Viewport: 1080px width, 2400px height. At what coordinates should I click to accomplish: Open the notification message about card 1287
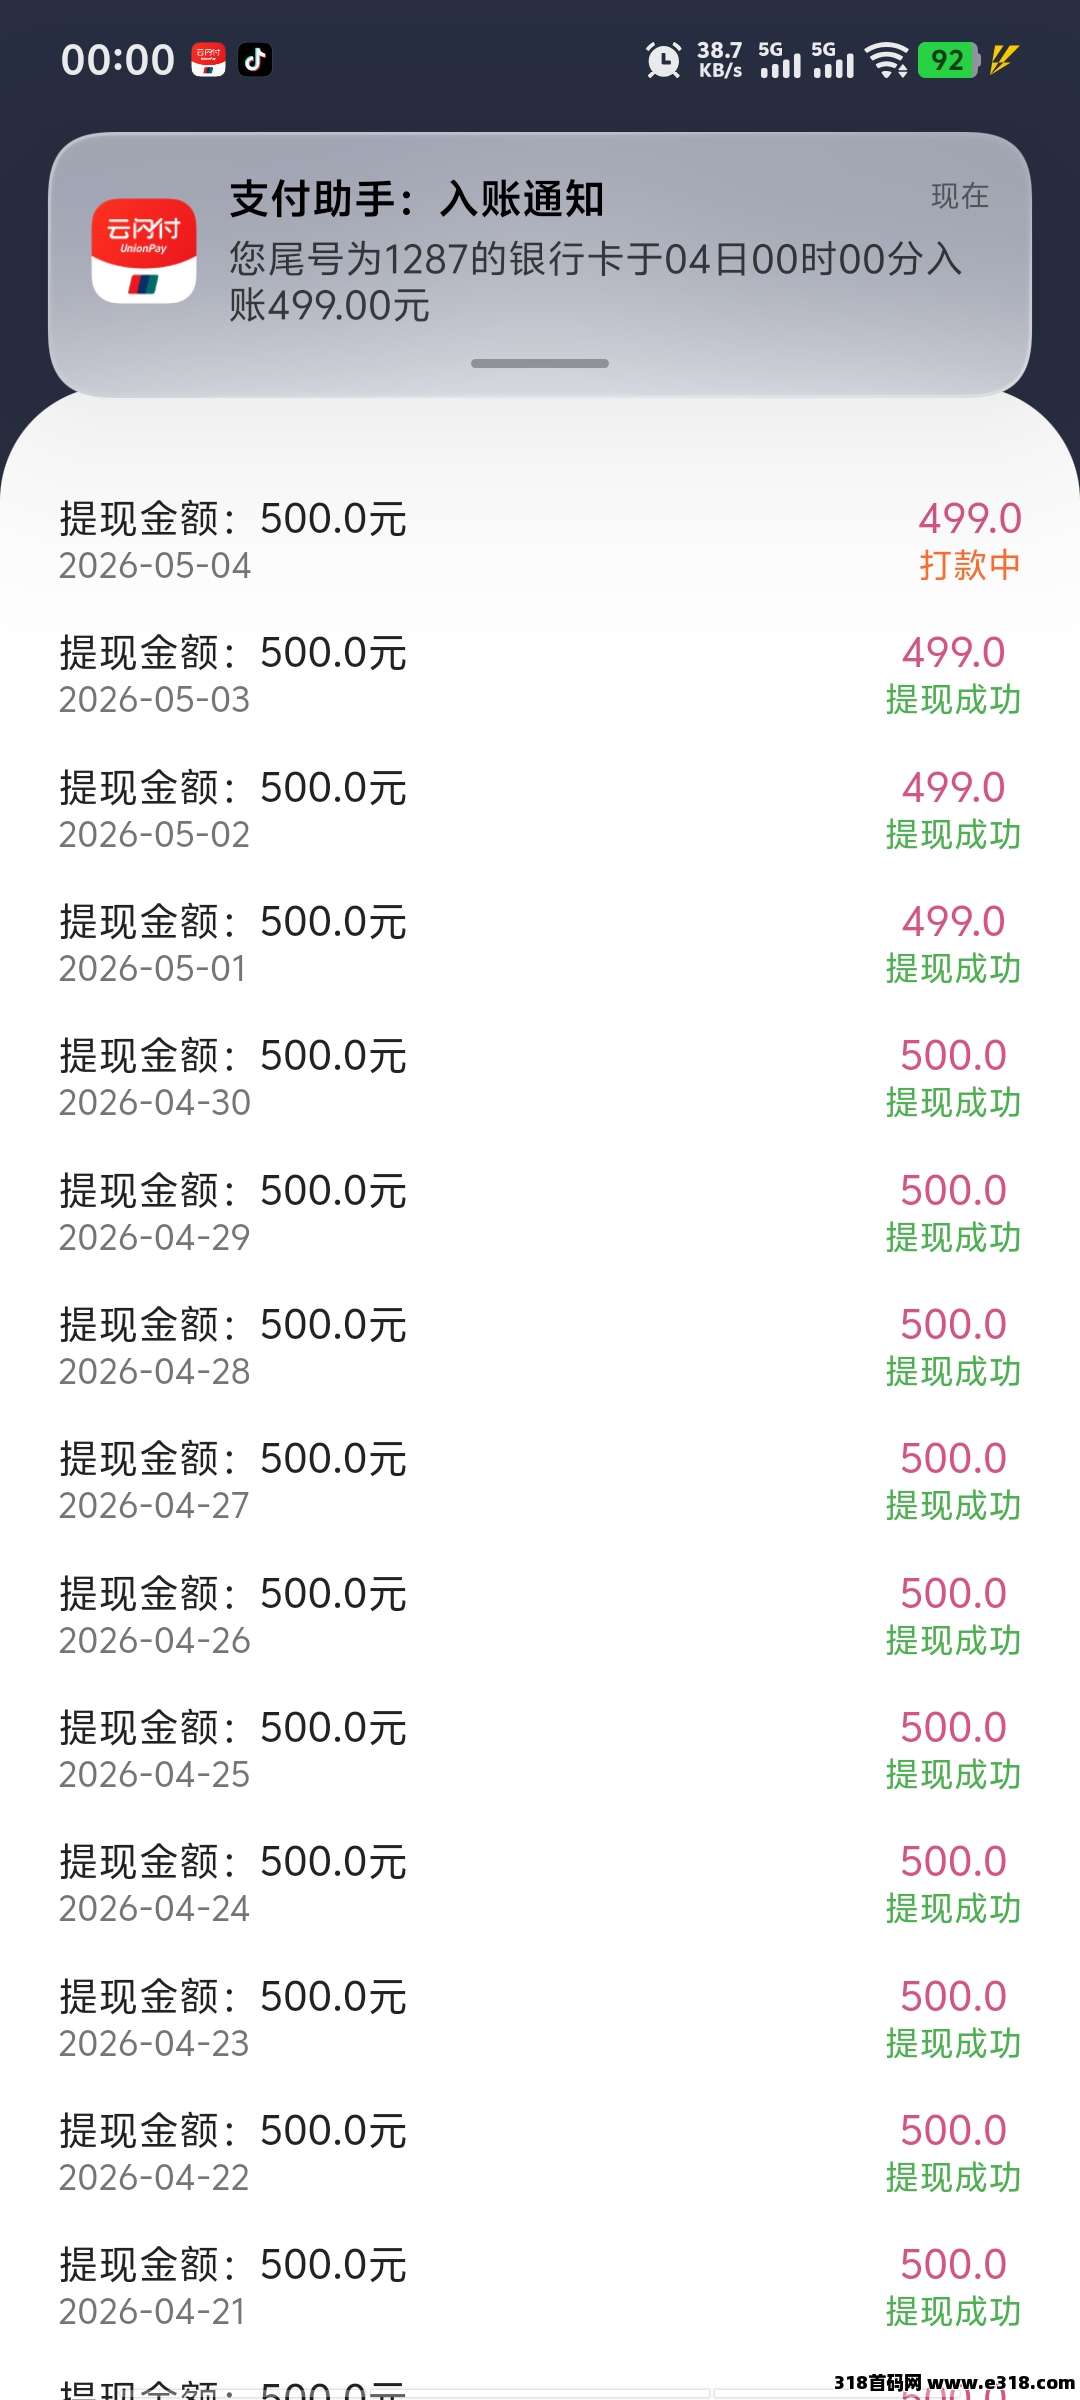coord(596,282)
